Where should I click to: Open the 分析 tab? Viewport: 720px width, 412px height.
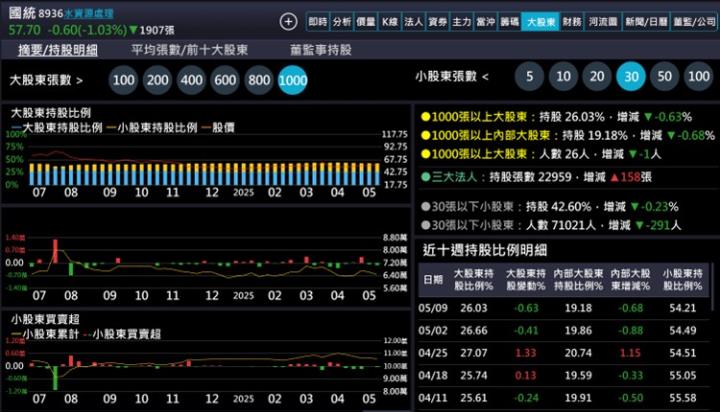pos(342,22)
